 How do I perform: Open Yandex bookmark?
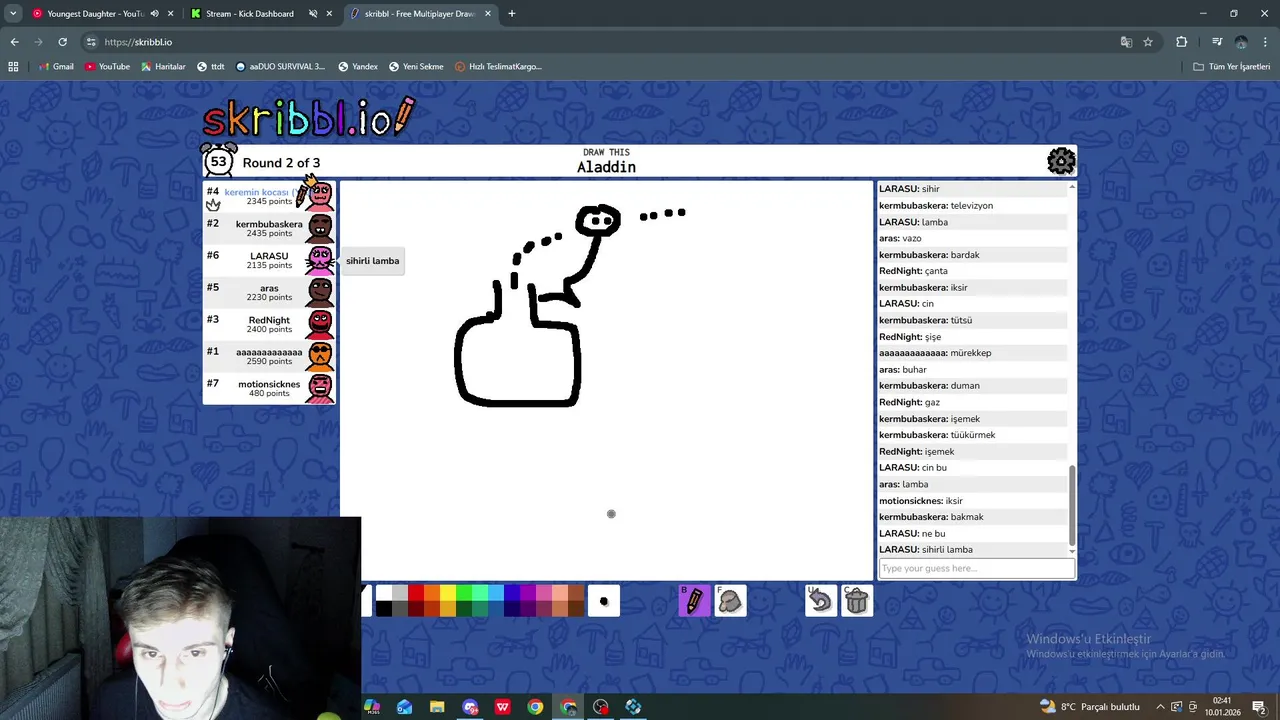pyautogui.click(x=358, y=66)
